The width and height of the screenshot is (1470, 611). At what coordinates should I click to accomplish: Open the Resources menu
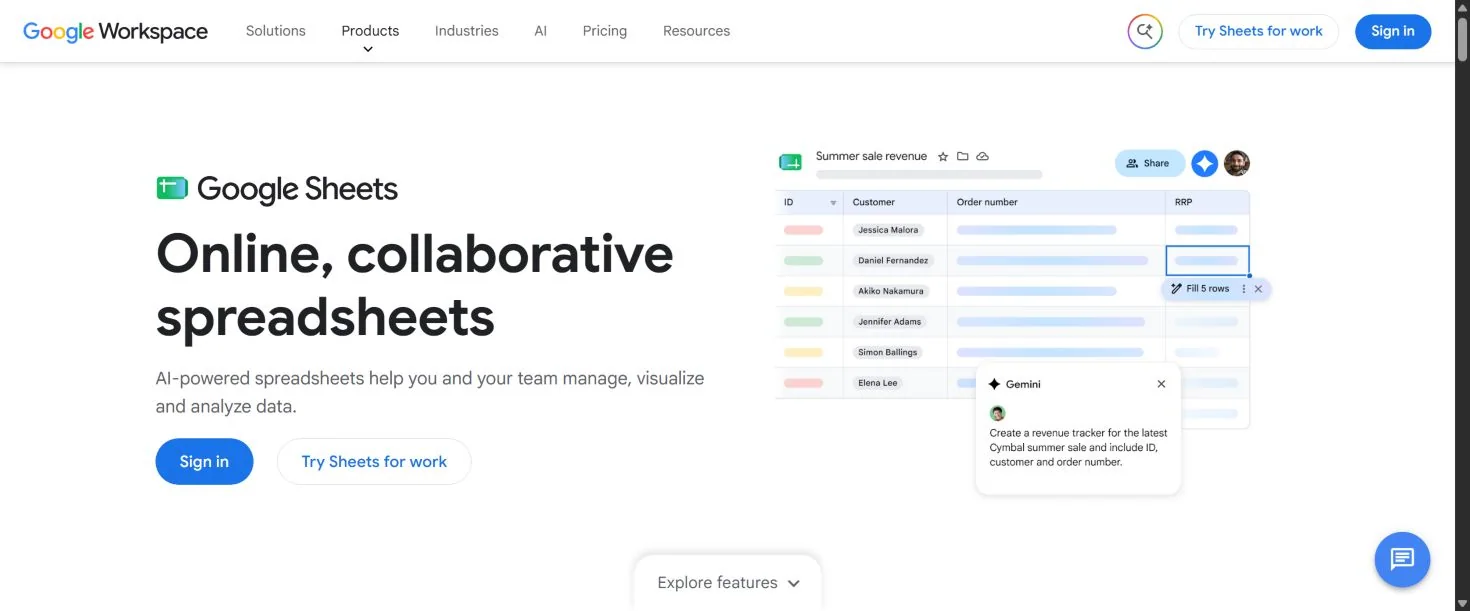point(696,31)
